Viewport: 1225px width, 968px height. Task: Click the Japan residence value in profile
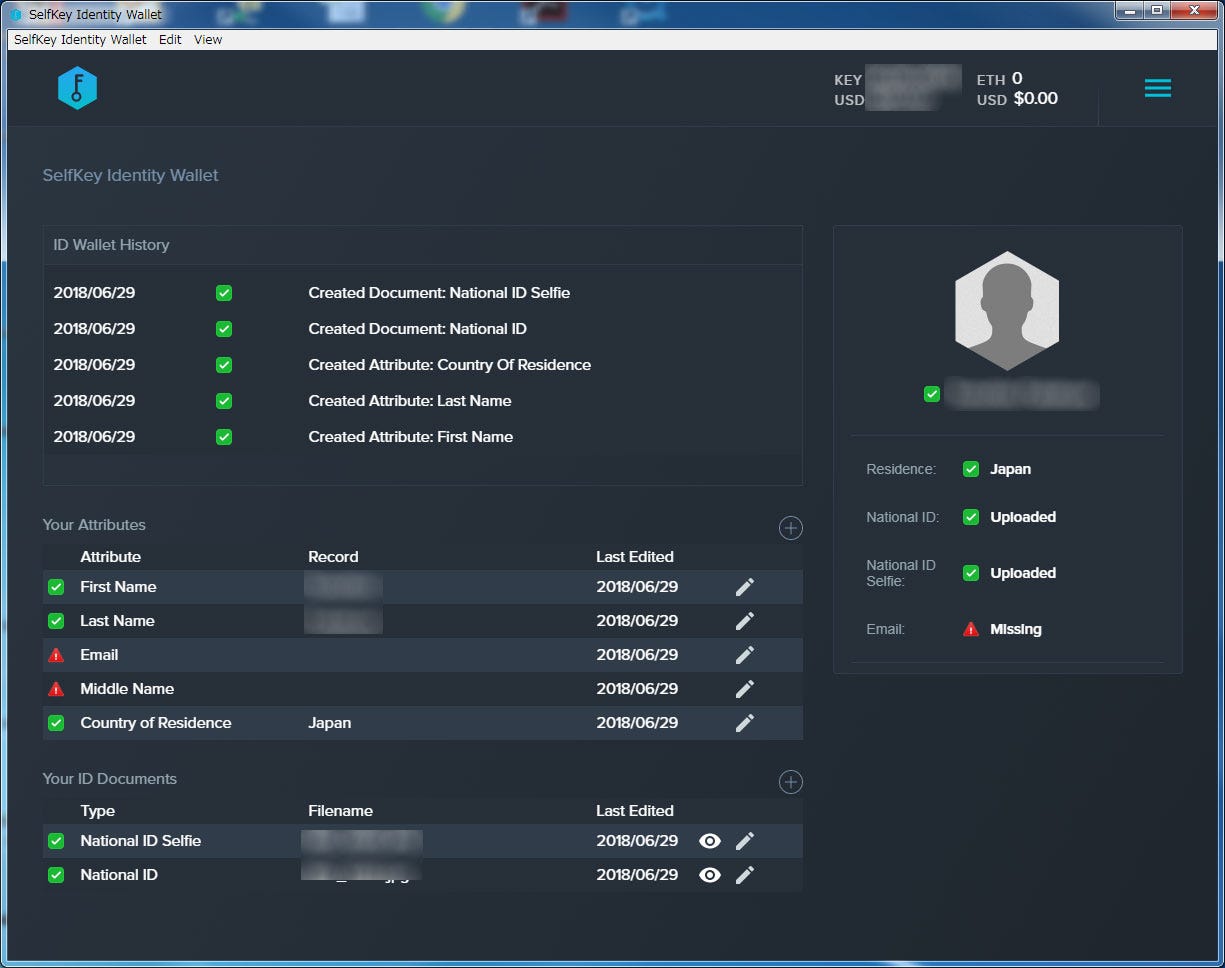pyautogui.click(x=1010, y=469)
